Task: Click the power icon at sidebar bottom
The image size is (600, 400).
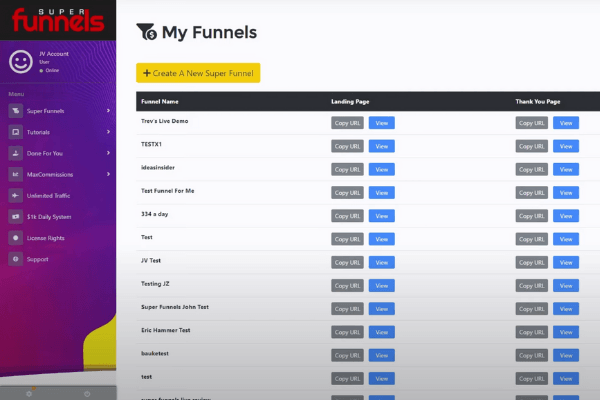Action: (87, 393)
